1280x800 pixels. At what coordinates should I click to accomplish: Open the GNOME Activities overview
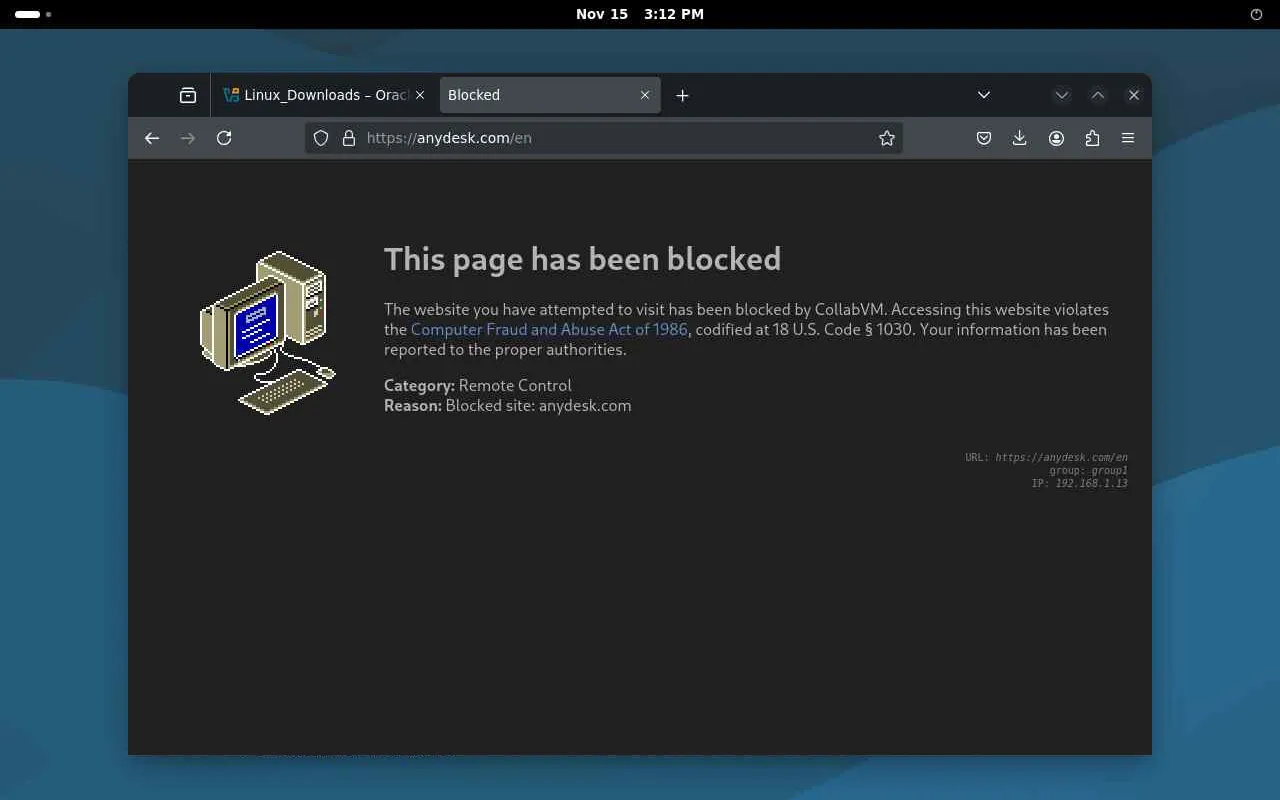pos(33,14)
